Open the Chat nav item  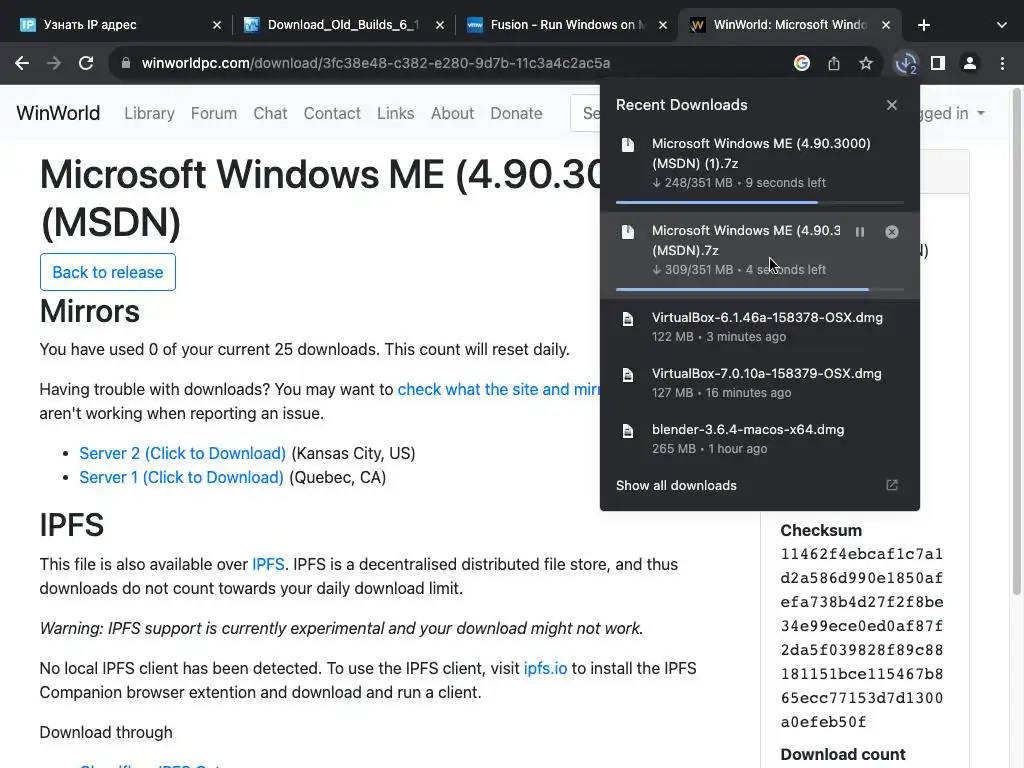270,113
